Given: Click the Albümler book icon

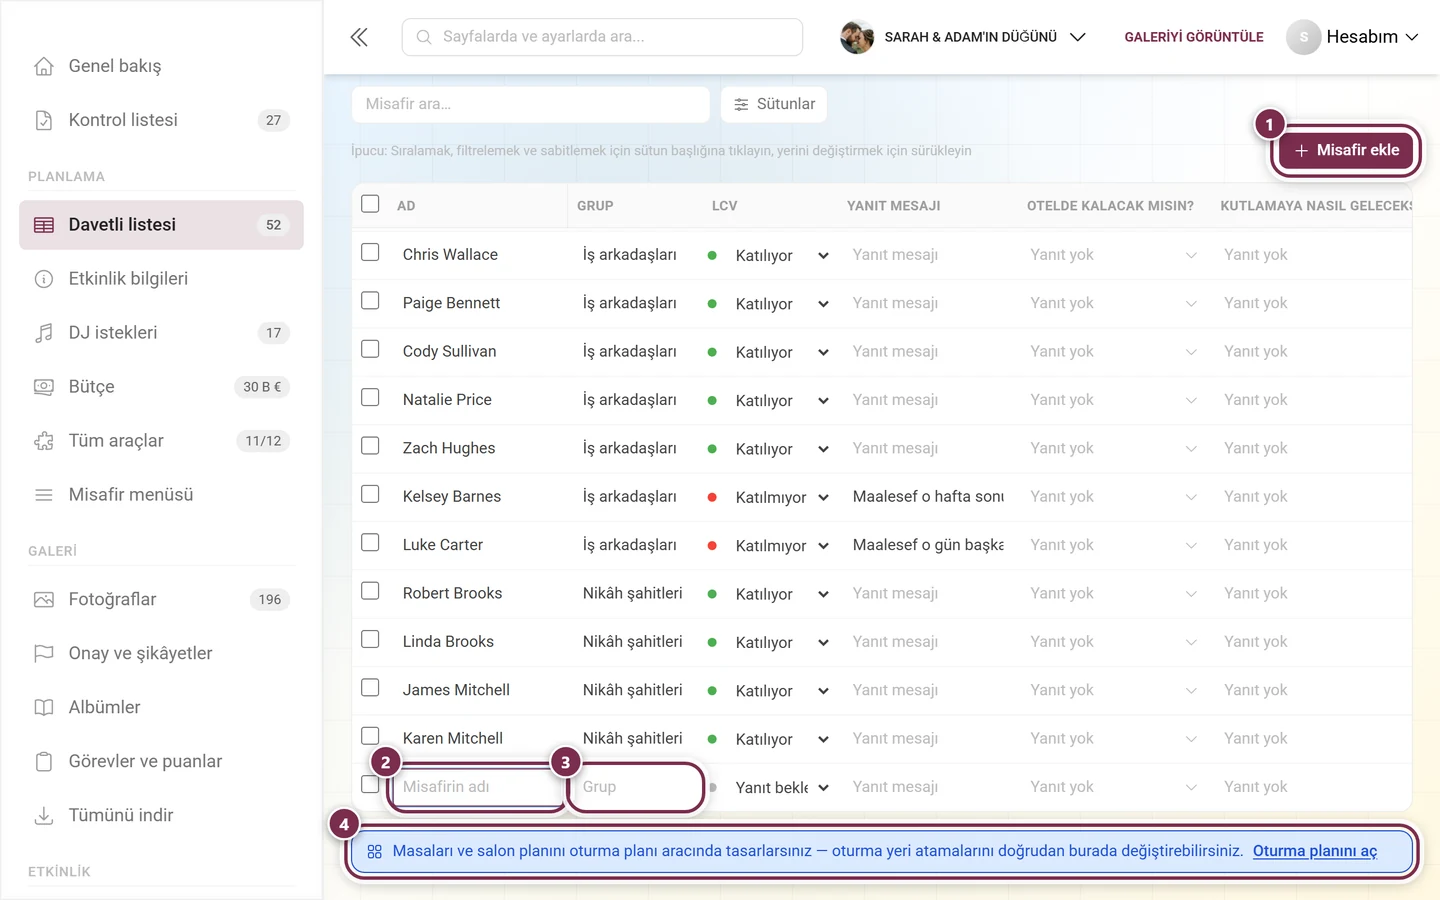Looking at the screenshot, I should (x=44, y=708).
